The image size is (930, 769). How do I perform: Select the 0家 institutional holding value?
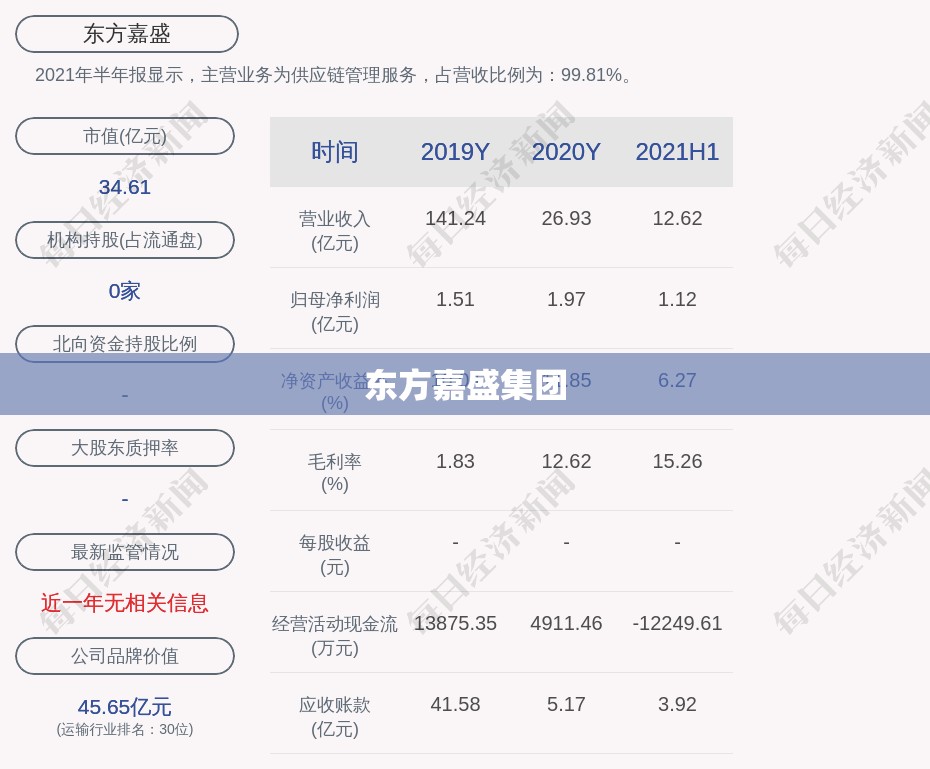click(x=125, y=291)
